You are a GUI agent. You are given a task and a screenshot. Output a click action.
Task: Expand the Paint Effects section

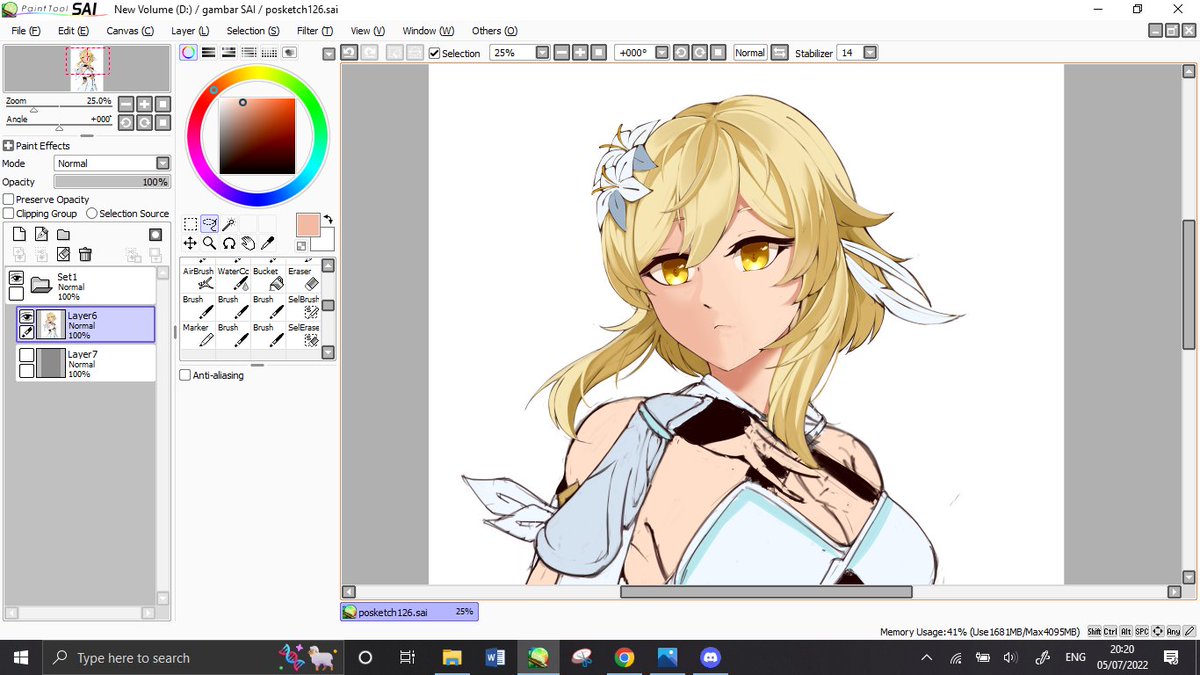point(9,145)
